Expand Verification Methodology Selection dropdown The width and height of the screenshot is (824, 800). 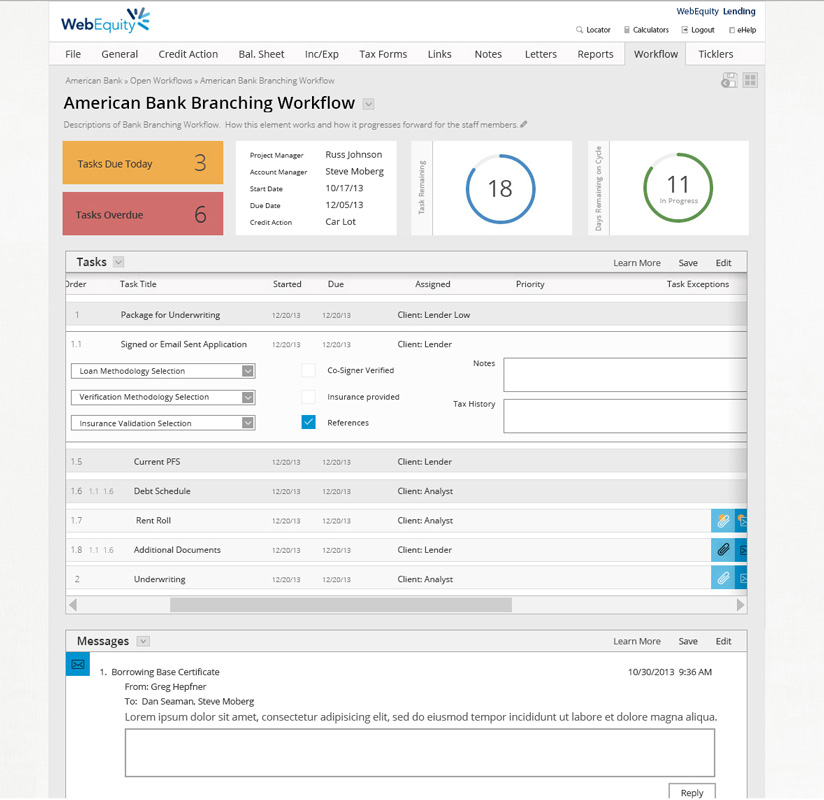coord(248,397)
